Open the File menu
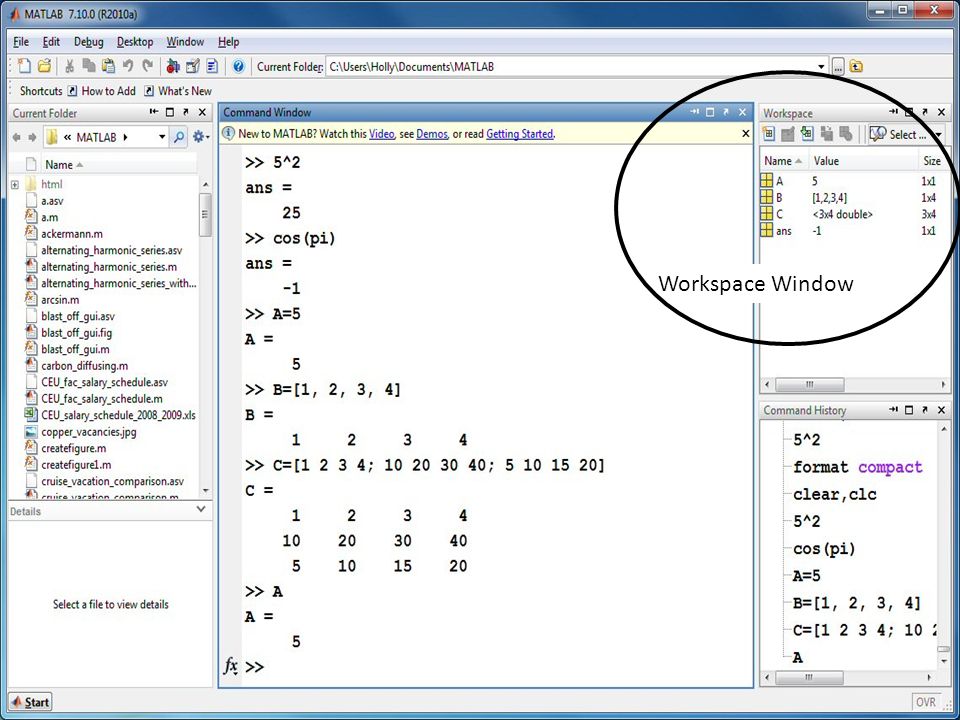Viewport: 960px width, 720px height. [x=21, y=42]
